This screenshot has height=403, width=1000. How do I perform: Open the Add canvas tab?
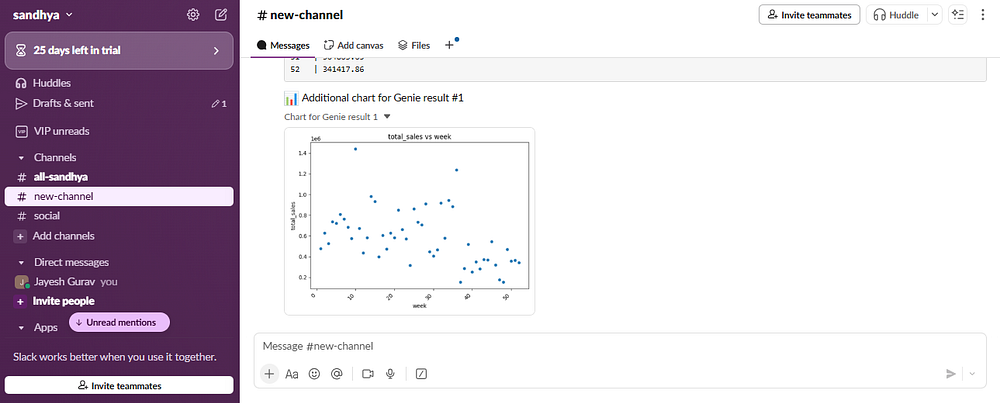tap(355, 45)
